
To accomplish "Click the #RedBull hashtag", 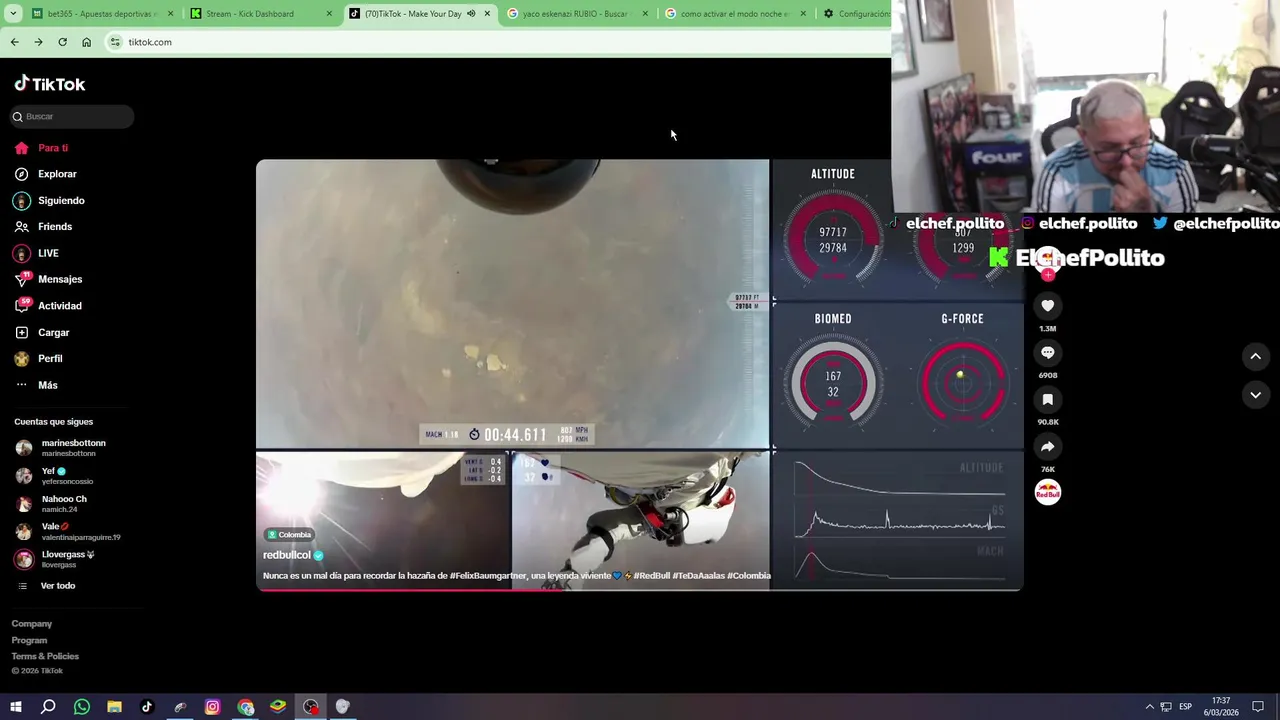I will click(x=651, y=576).
